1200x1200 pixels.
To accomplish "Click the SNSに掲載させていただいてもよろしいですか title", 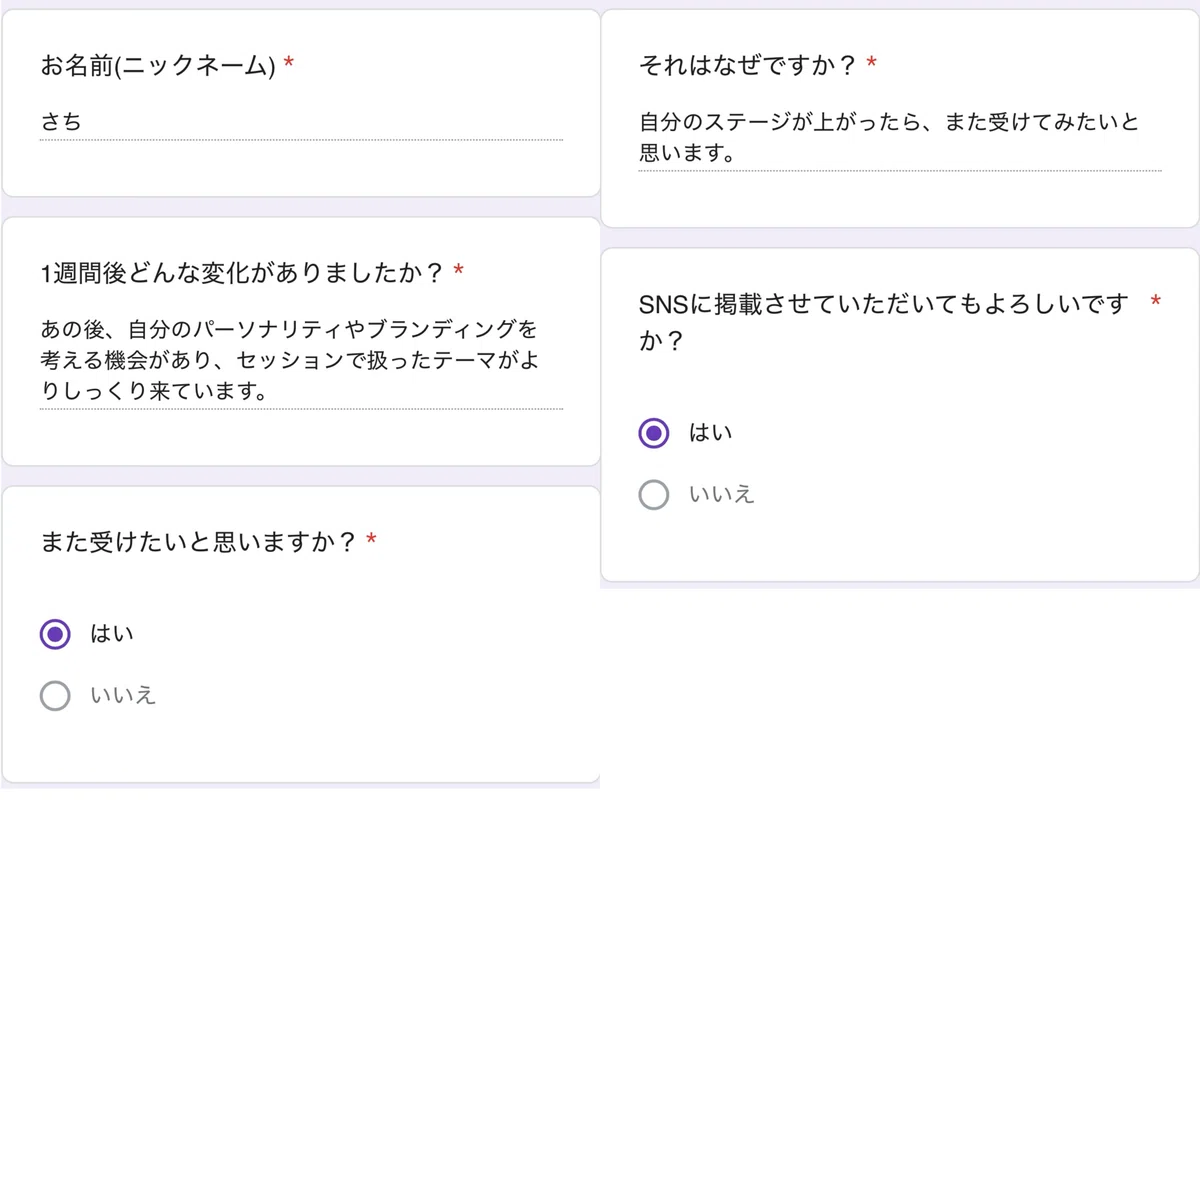I will click(884, 322).
